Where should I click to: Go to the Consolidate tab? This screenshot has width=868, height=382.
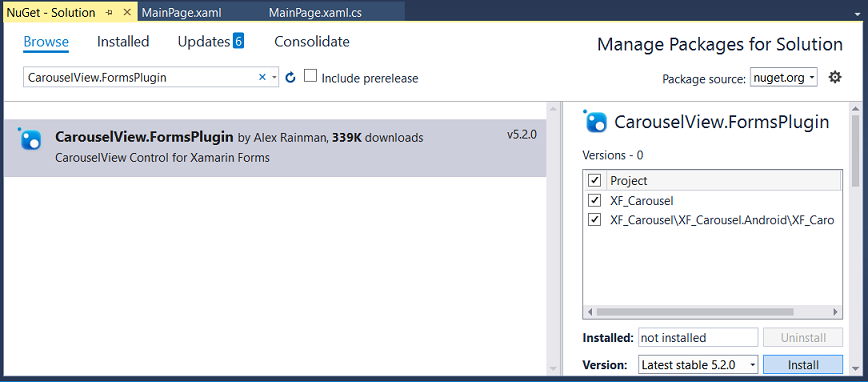pyautogui.click(x=312, y=42)
